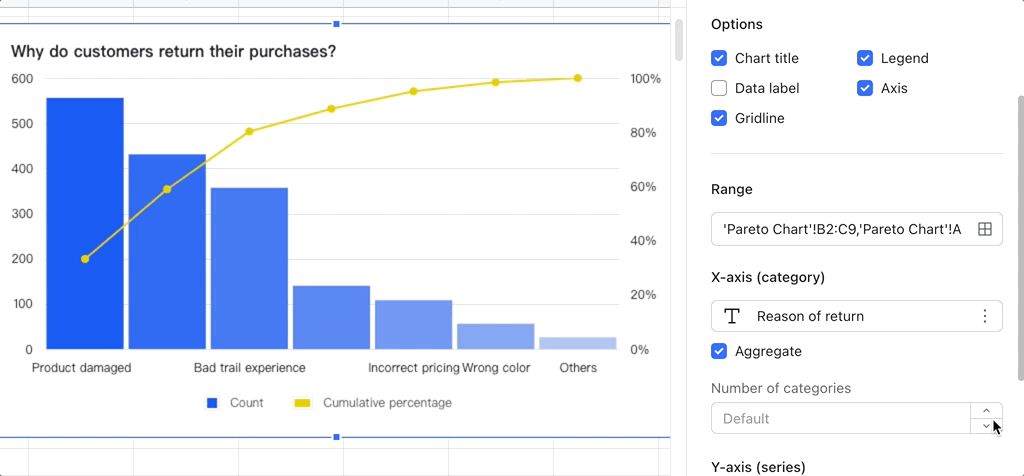
Task: Click the Range input field
Action: coord(840,229)
